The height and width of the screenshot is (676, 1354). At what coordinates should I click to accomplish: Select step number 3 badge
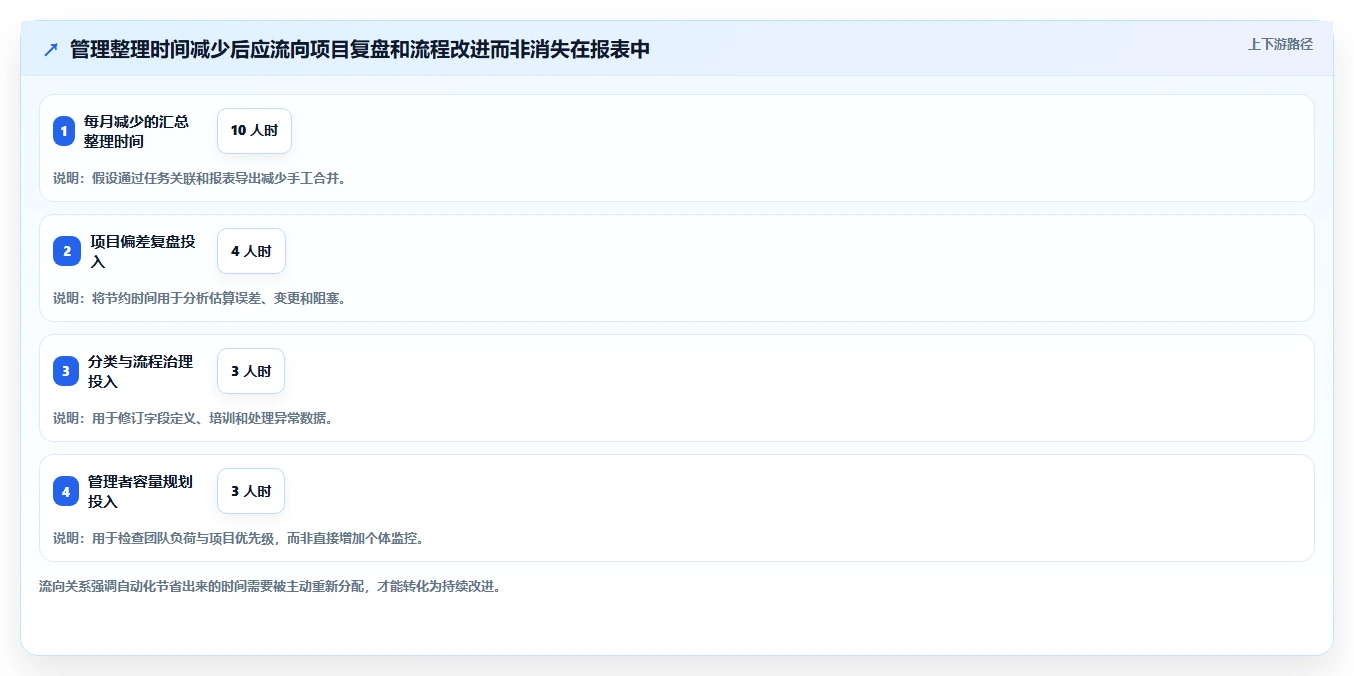[x=66, y=371]
